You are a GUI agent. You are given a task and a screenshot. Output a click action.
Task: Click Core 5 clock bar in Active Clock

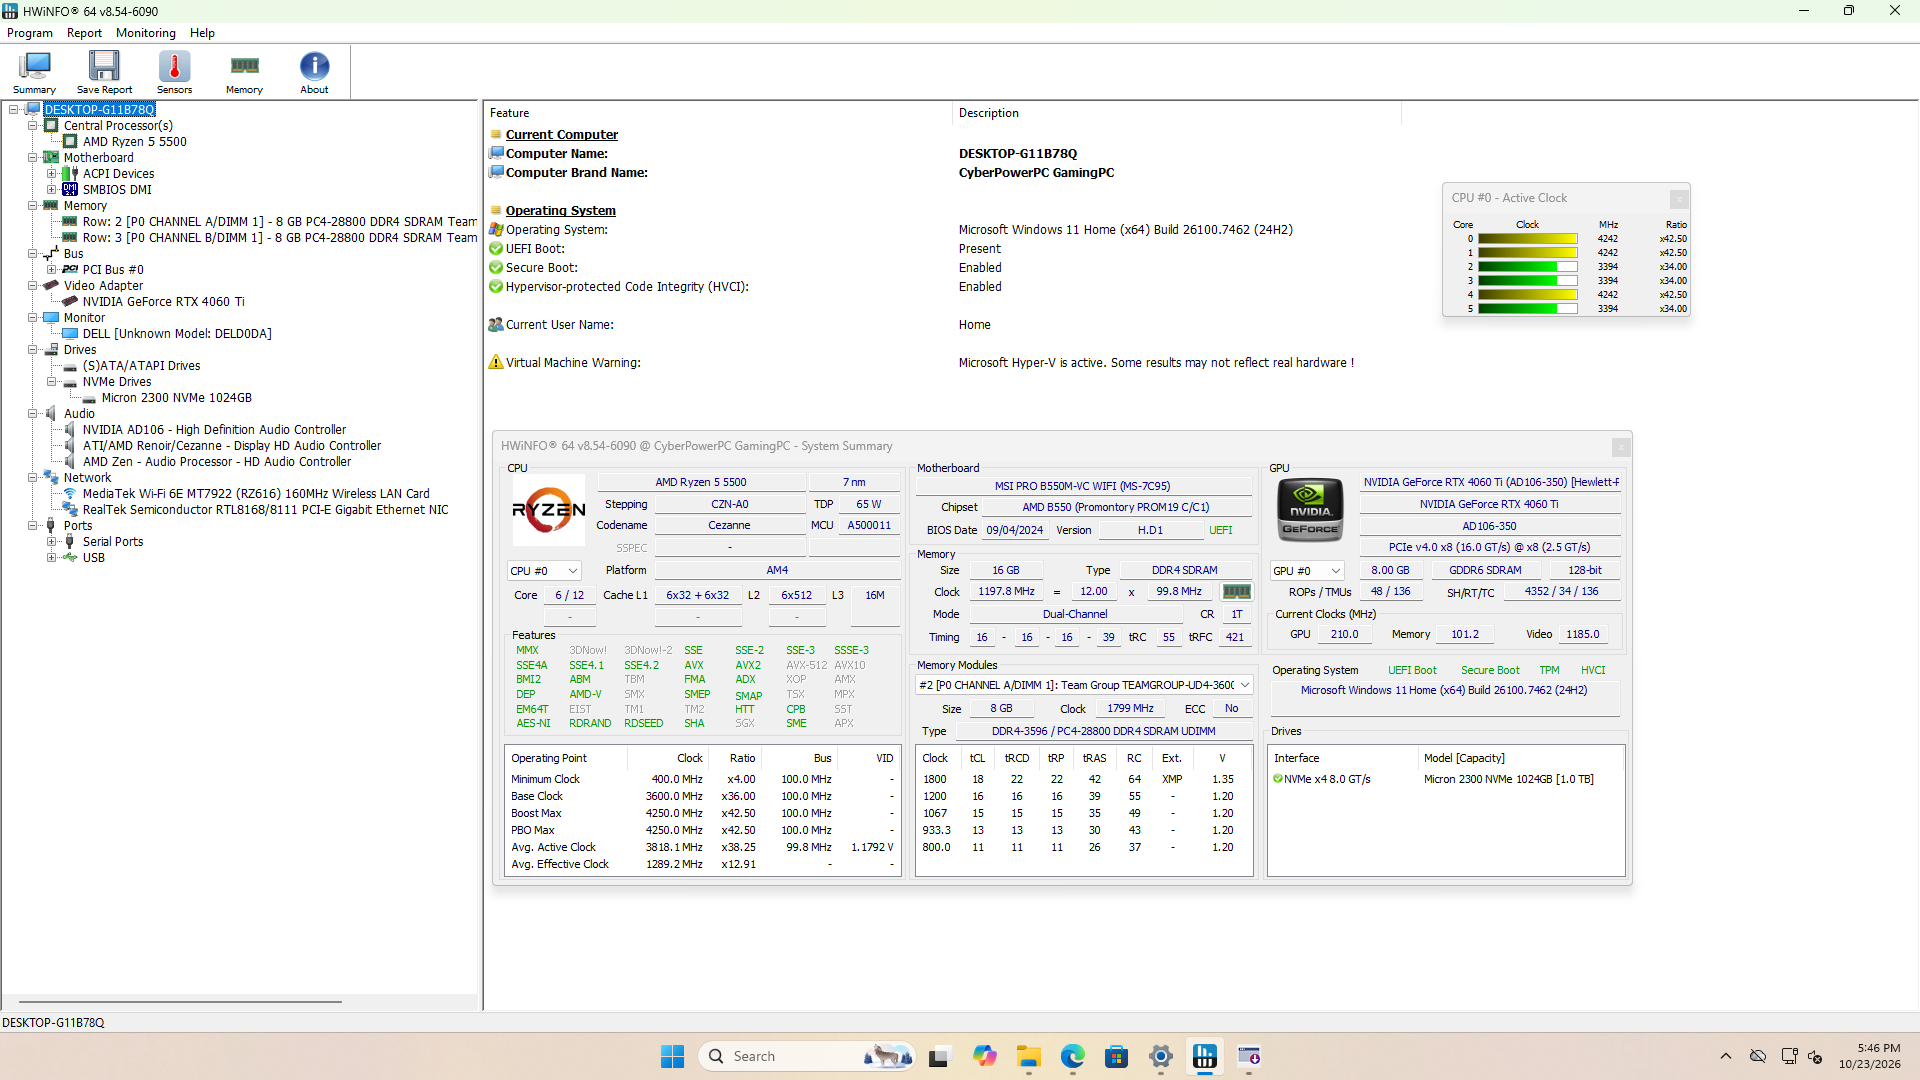1527,309
